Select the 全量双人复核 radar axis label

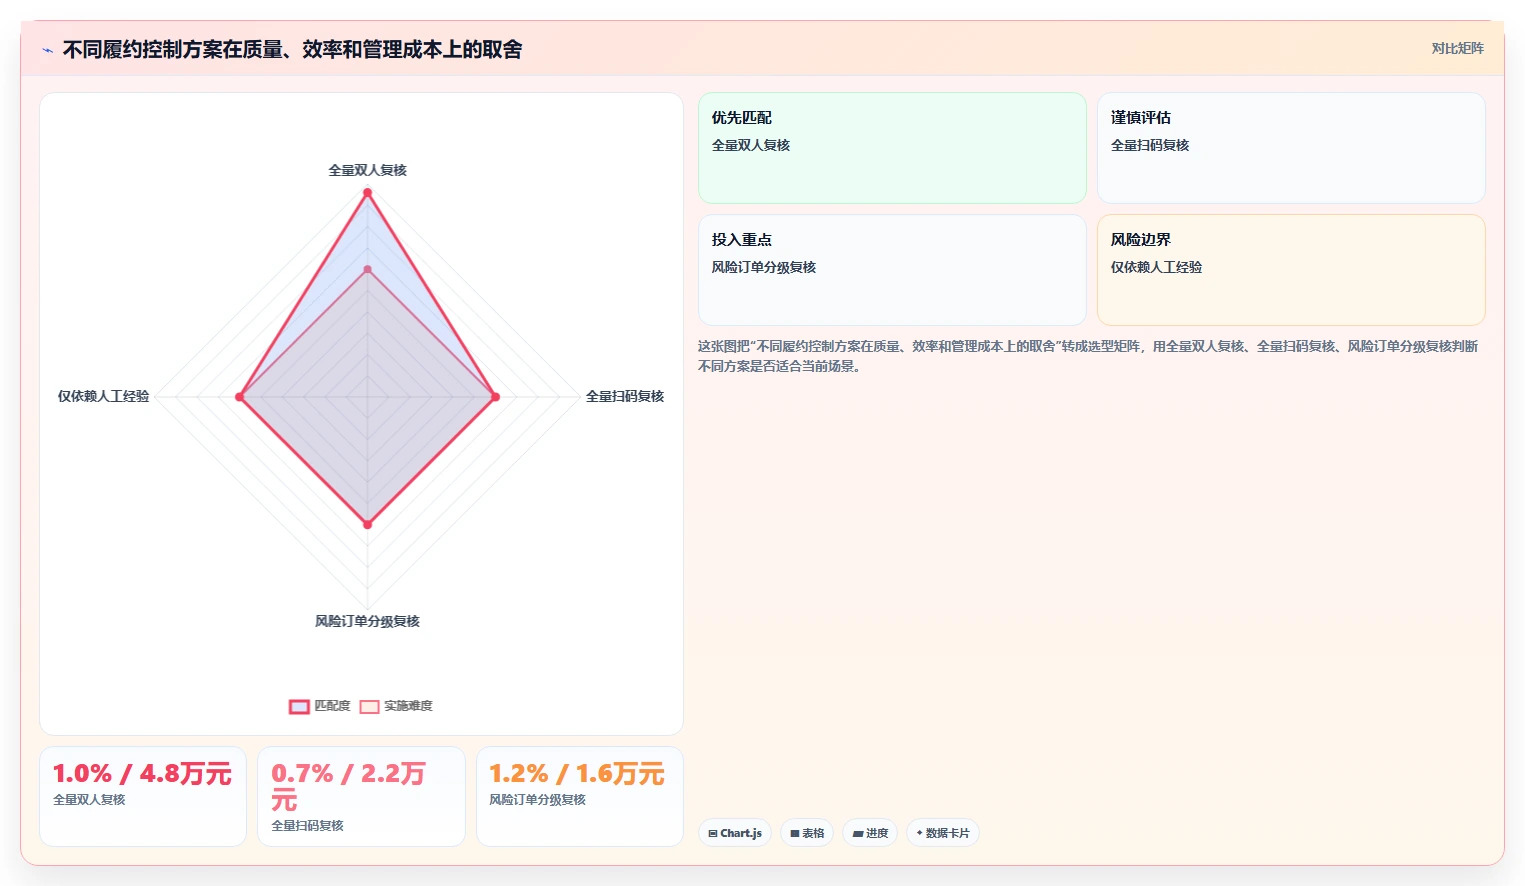tap(367, 170)
